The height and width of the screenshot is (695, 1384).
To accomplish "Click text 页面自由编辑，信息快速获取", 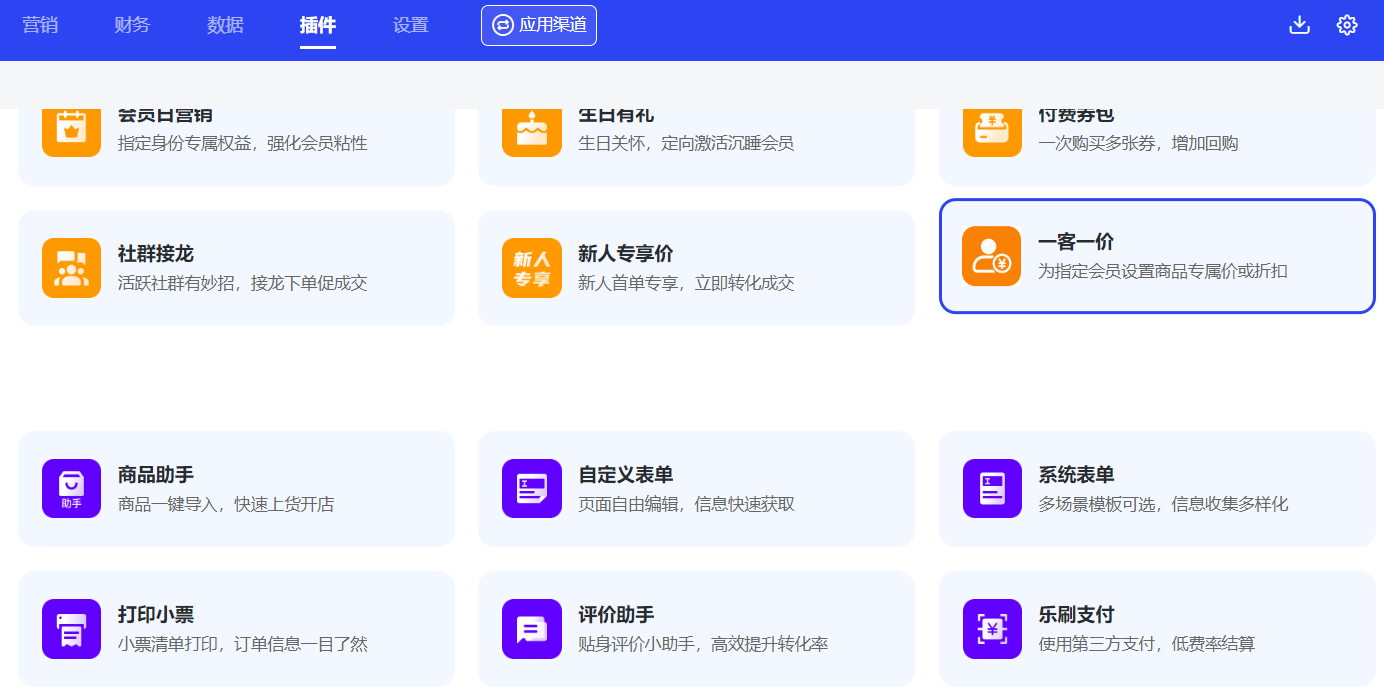I will click(x=686, y=504).
